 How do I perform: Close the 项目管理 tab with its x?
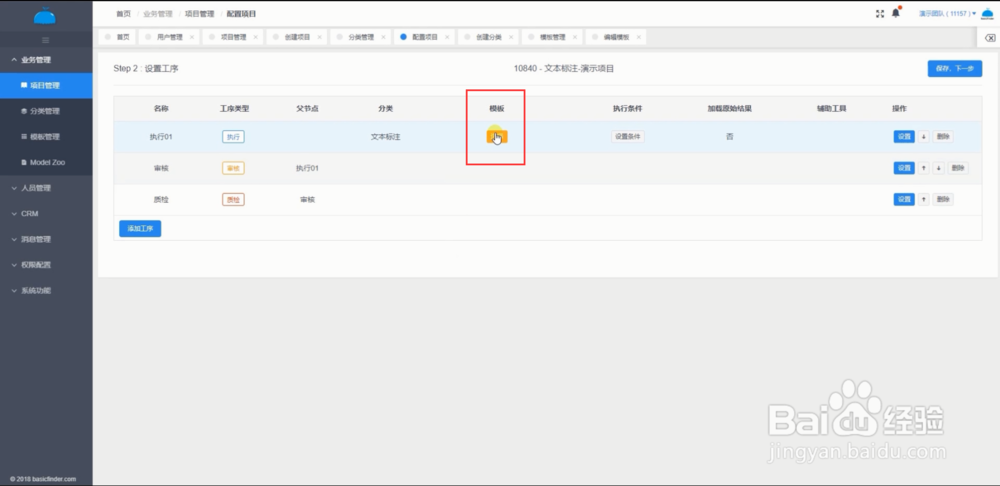255,37
